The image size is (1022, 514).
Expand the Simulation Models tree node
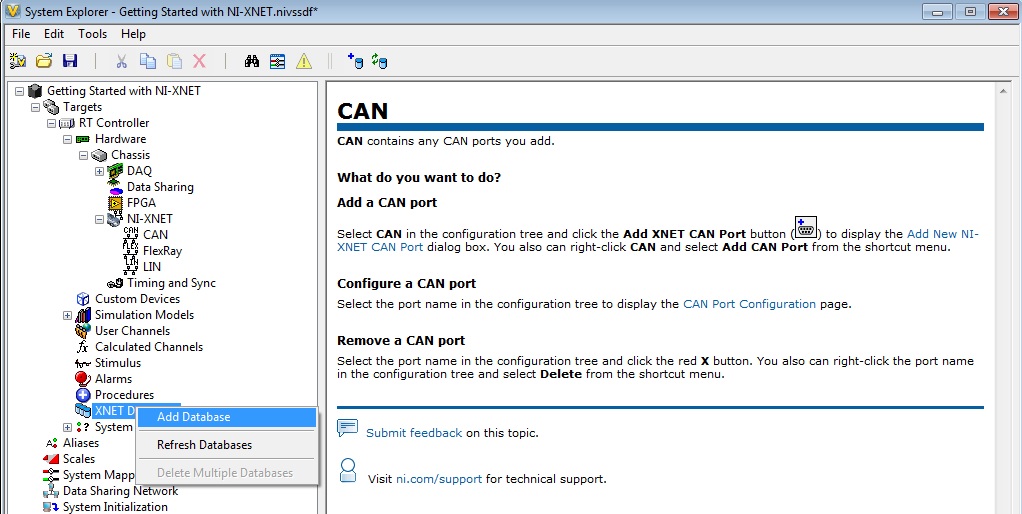67,315
